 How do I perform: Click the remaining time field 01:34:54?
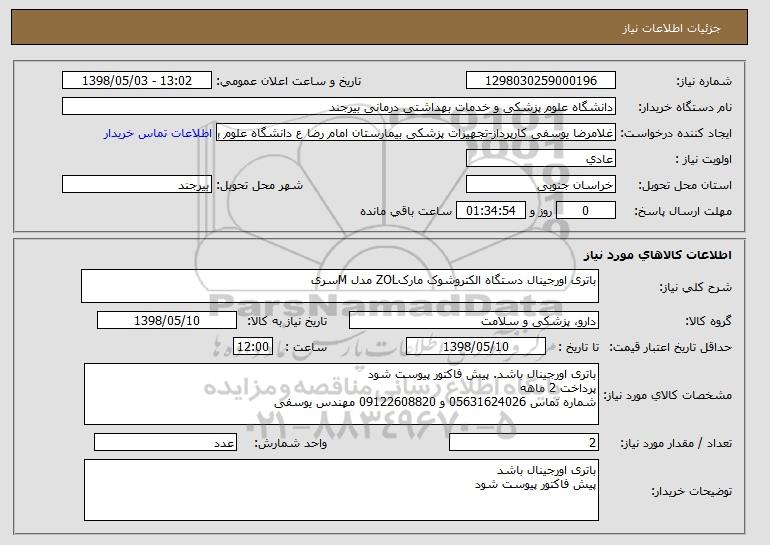pyautogui.click(x=491, y=211)
